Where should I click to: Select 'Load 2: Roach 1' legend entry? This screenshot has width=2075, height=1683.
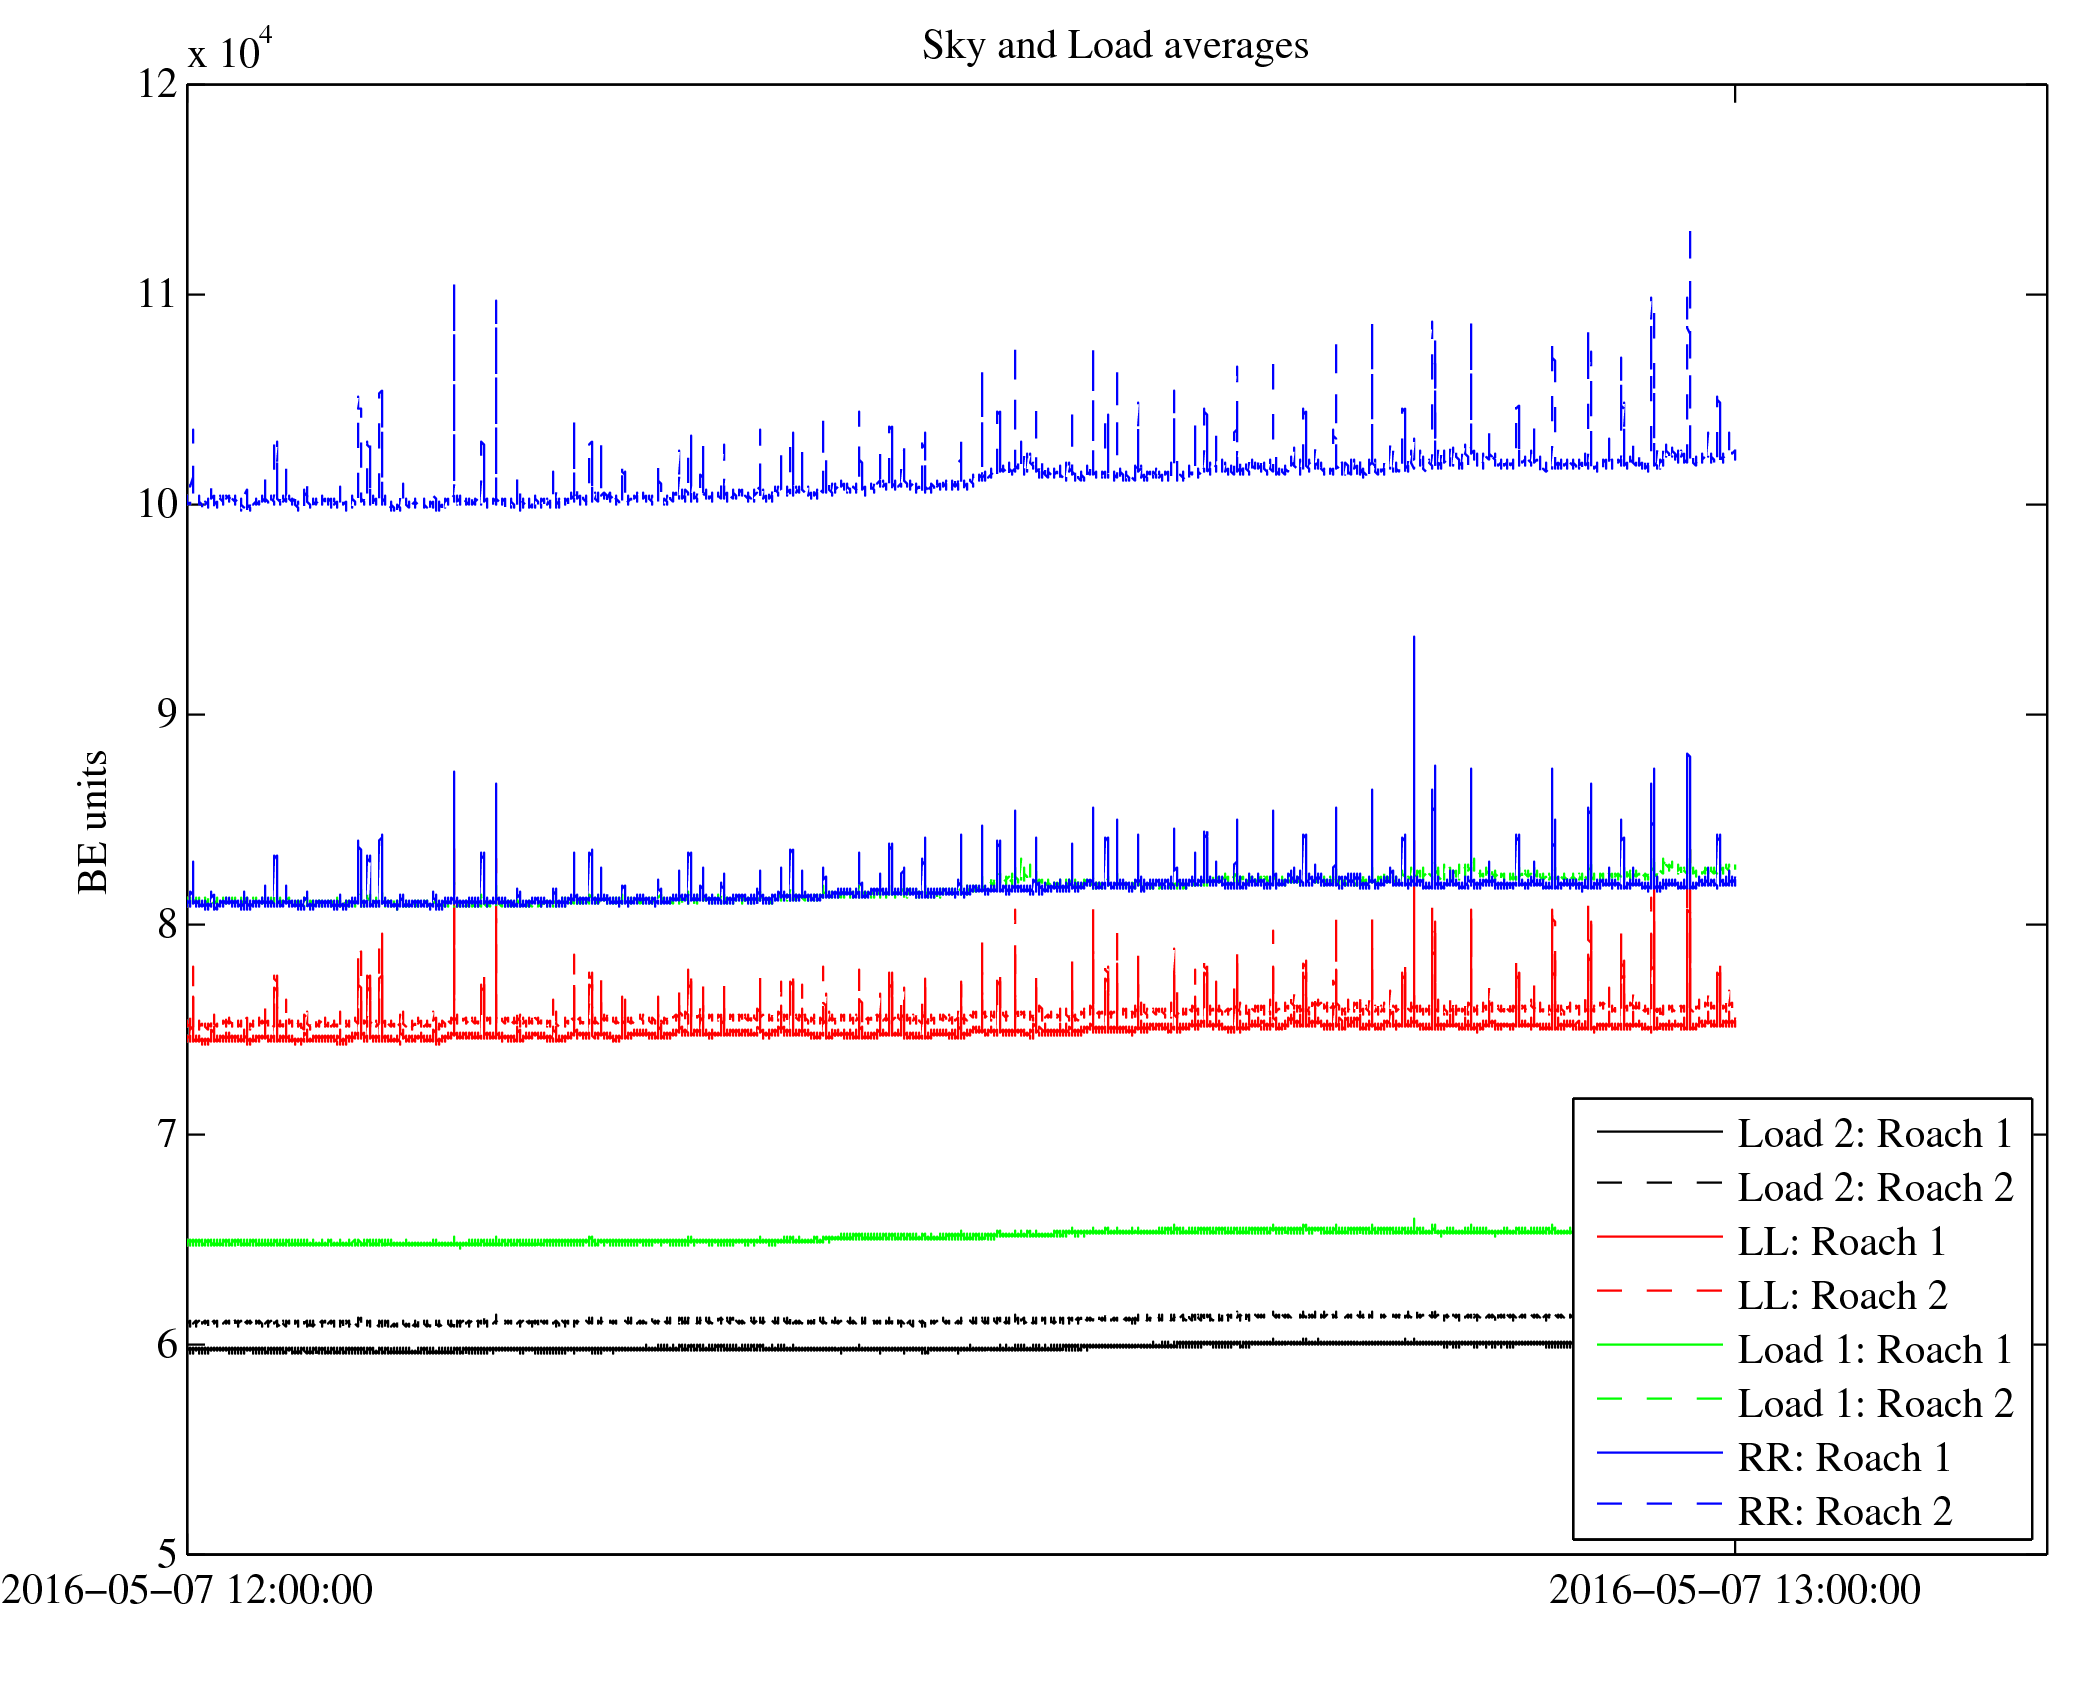1874,1134
